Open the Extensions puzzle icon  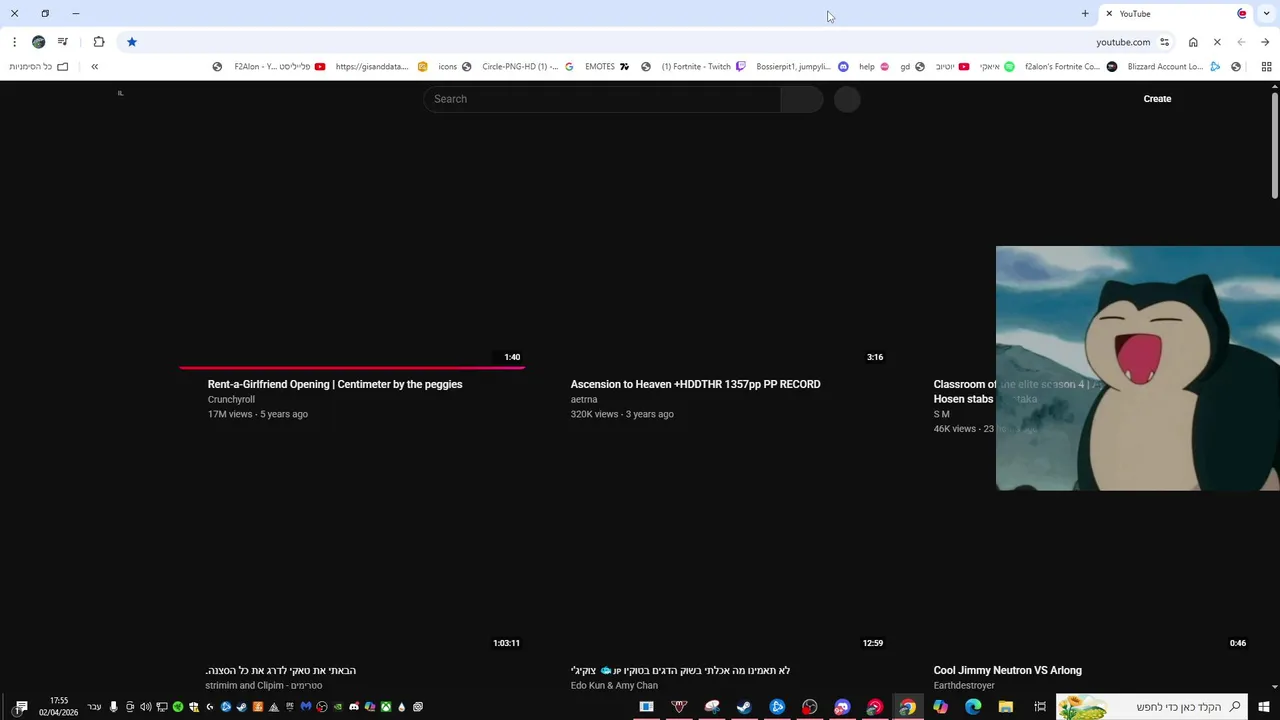point(99,42)
